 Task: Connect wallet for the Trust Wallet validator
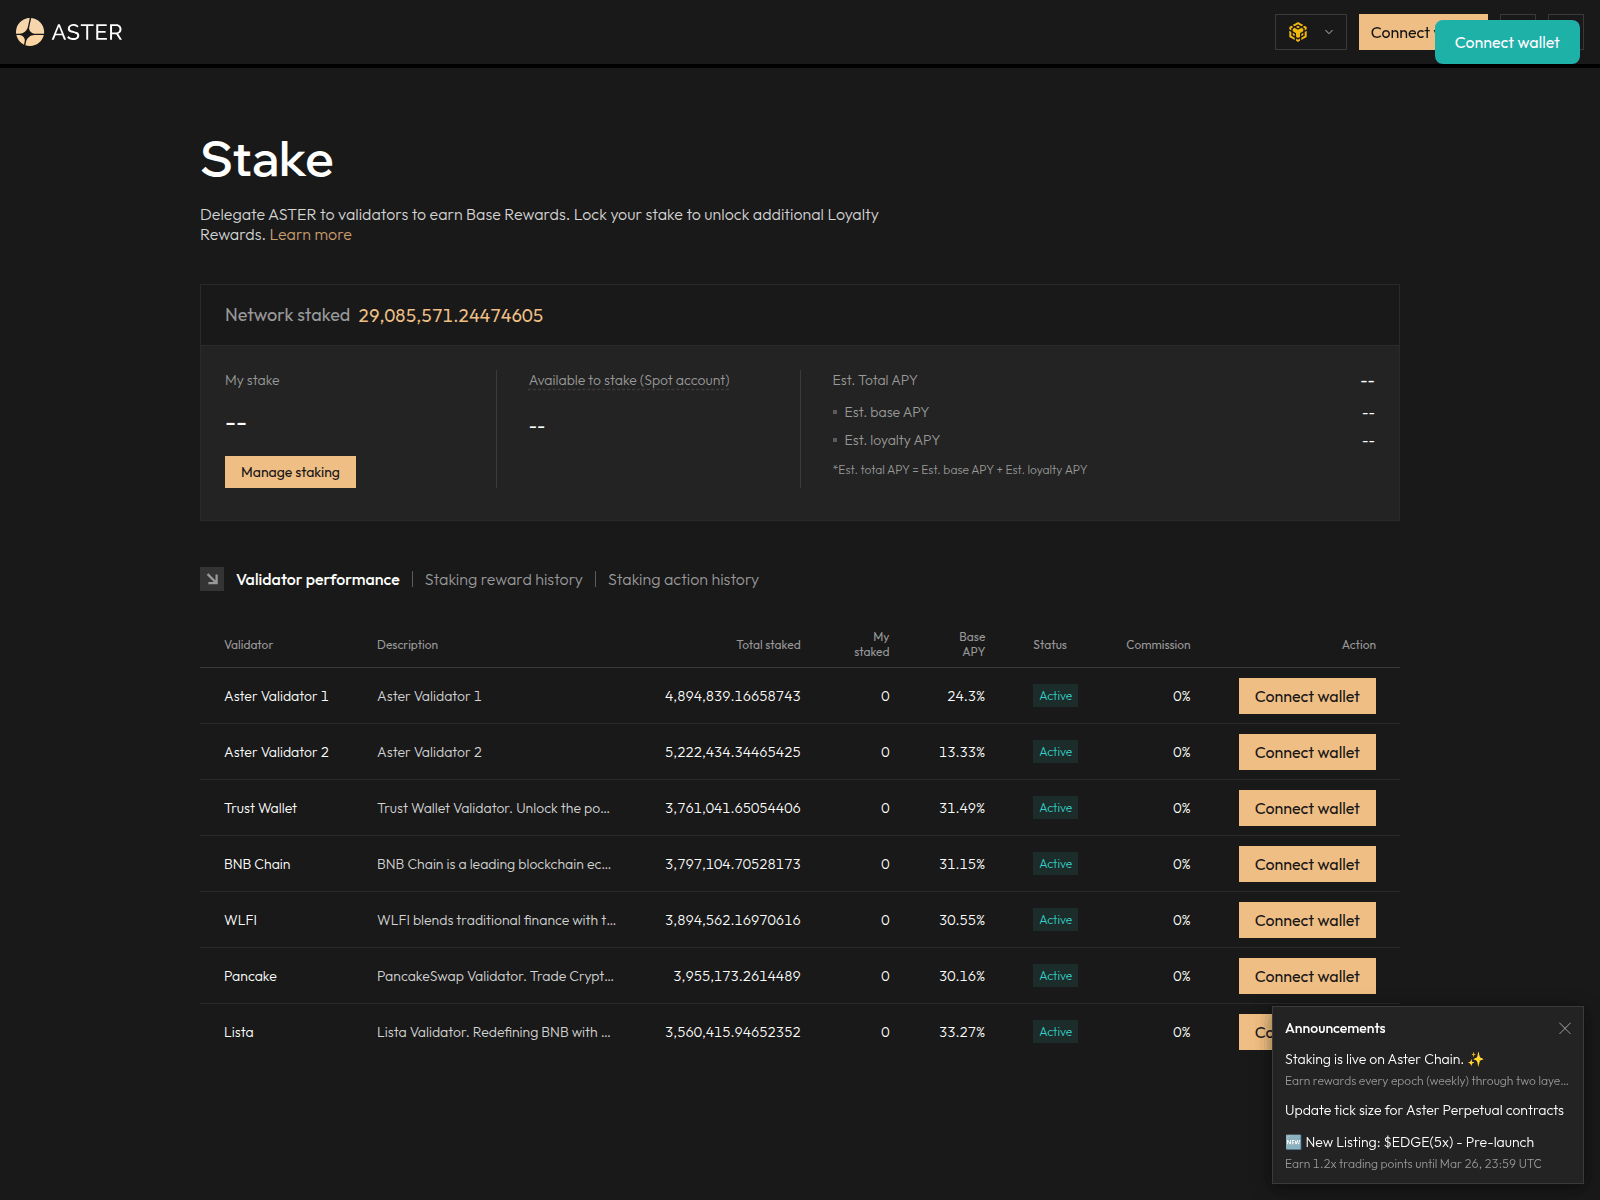[1306, 808]
